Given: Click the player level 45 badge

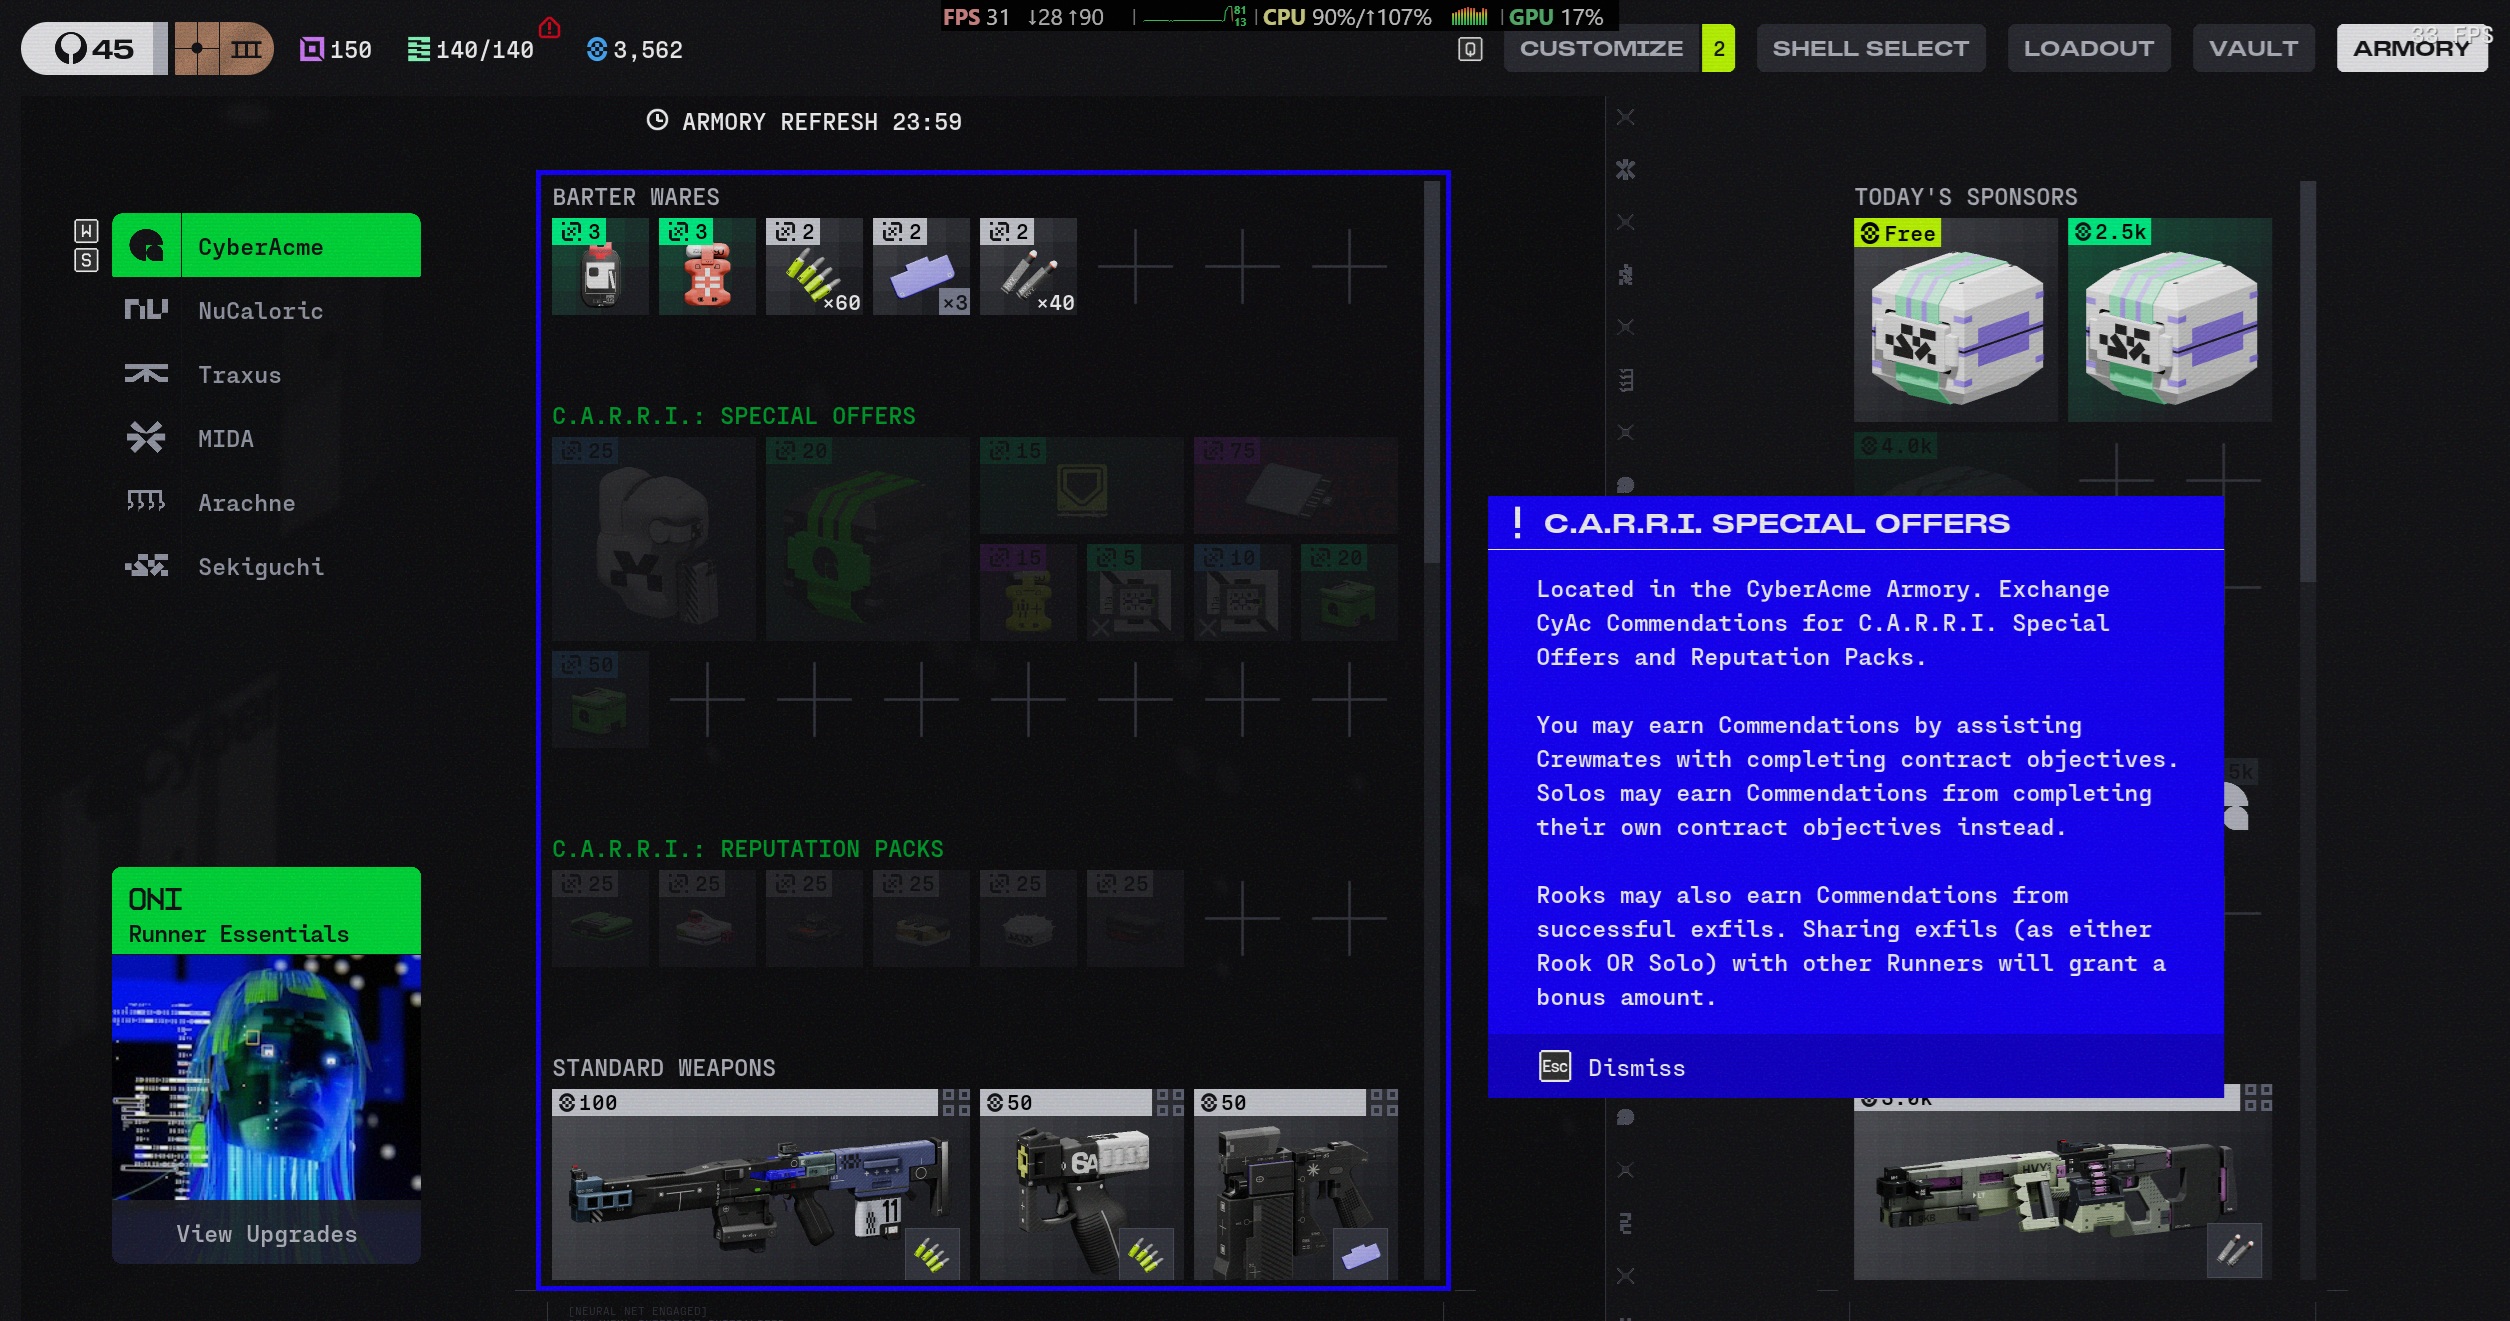Looking at the screenshot, I should point(94,48).
